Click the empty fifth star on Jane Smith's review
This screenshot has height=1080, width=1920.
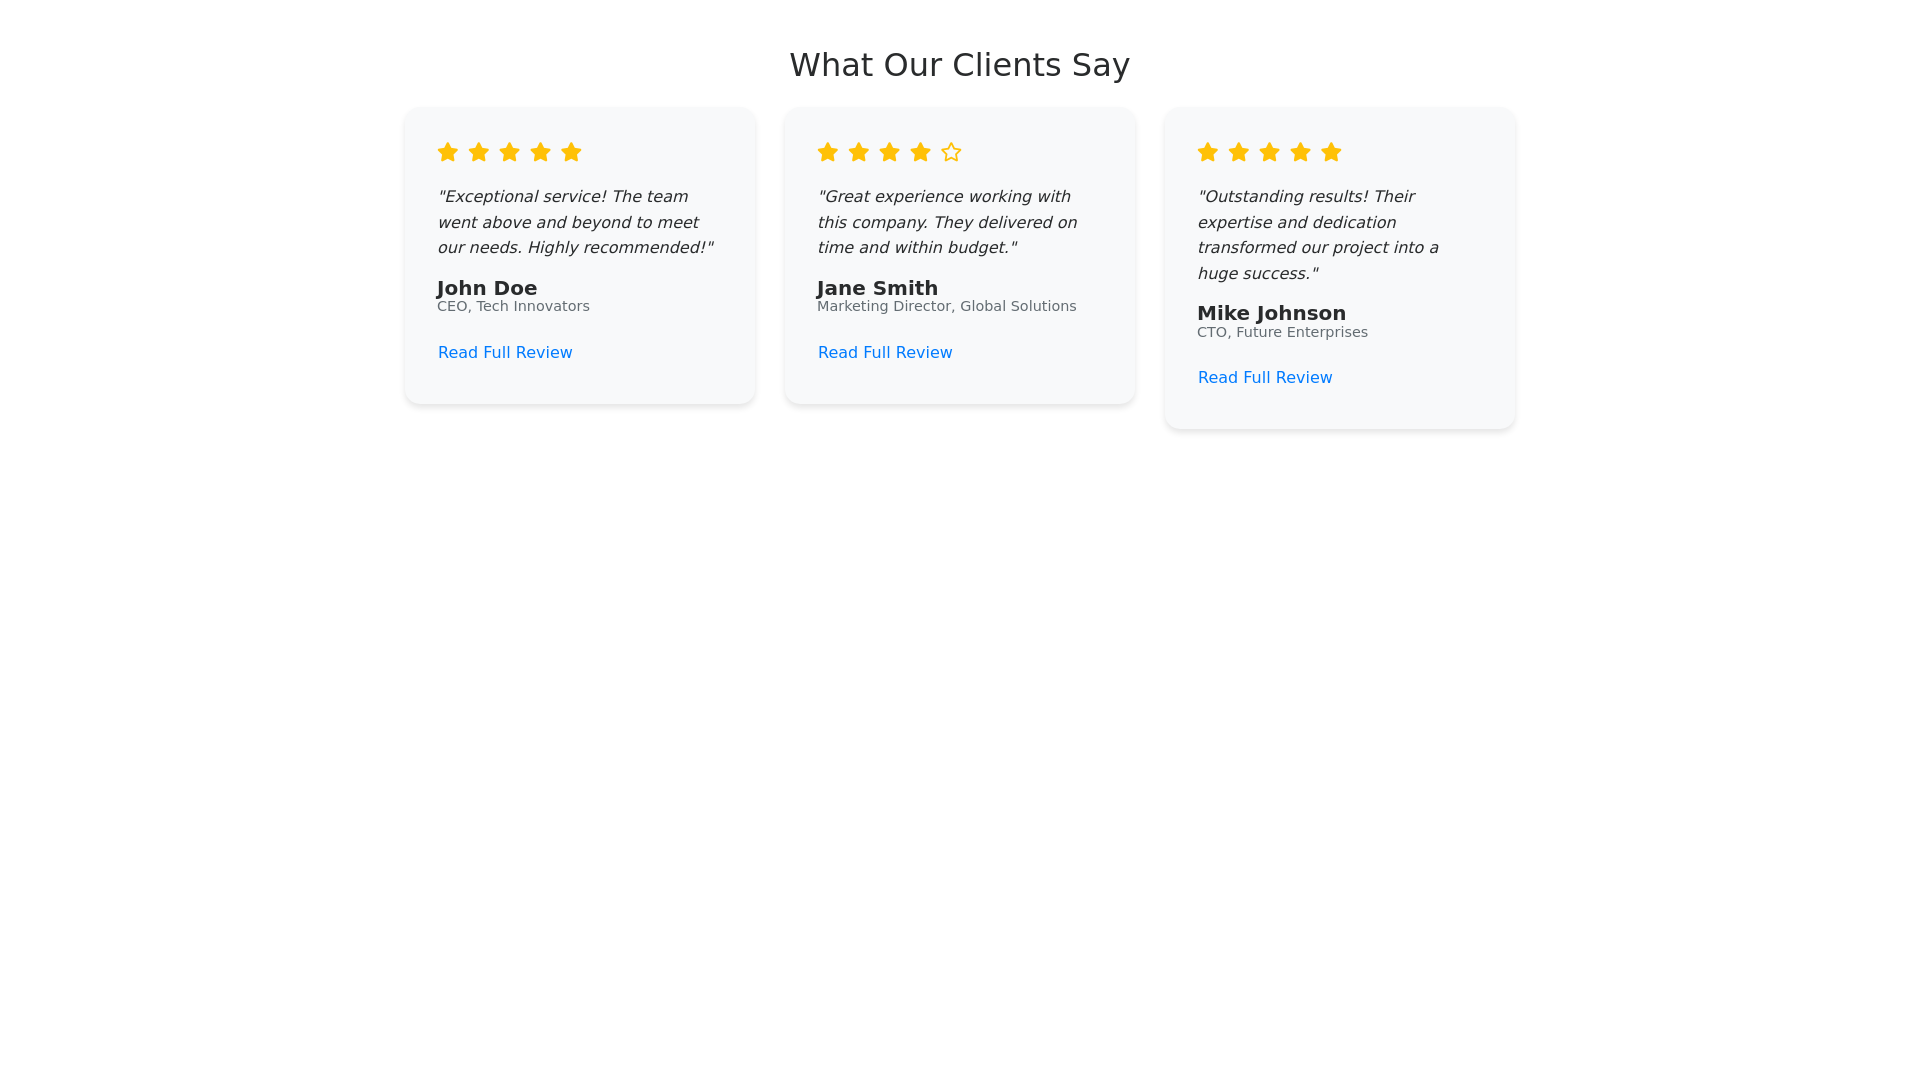(x=951, y=152)
